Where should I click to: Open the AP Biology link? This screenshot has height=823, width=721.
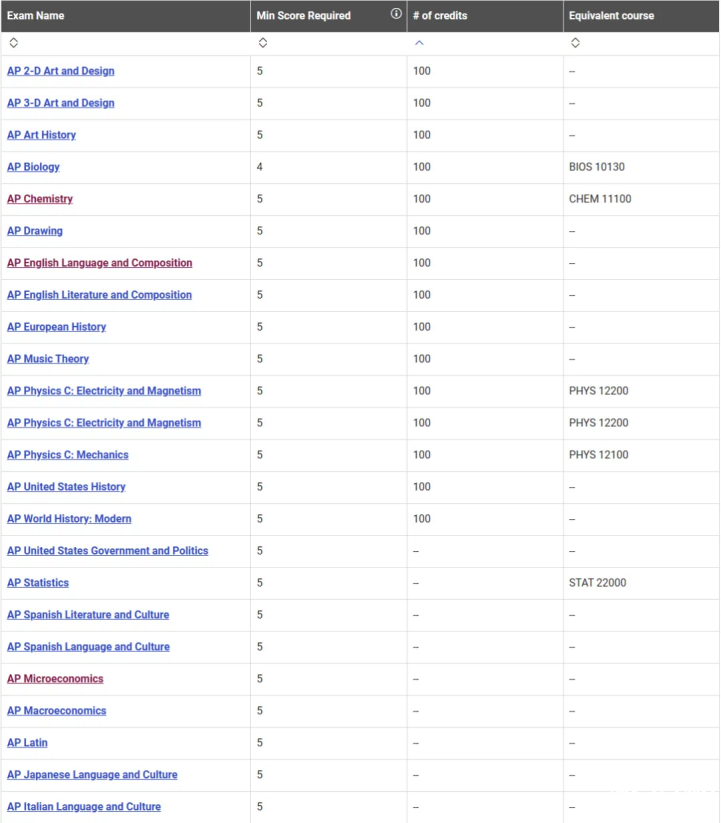click(x=33, y=167)
